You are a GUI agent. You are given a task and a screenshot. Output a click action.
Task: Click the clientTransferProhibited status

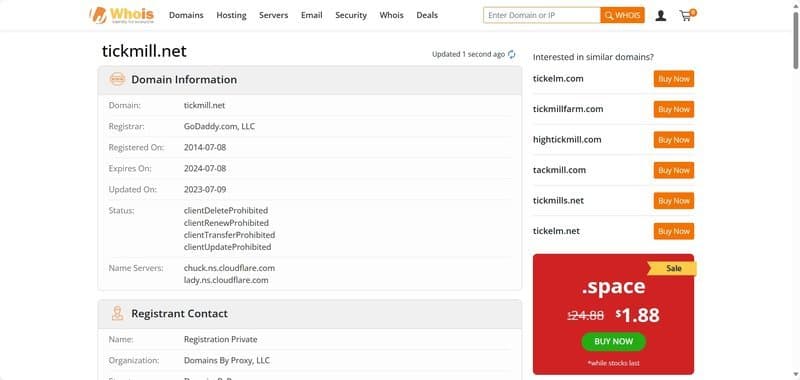pos(229,235)
